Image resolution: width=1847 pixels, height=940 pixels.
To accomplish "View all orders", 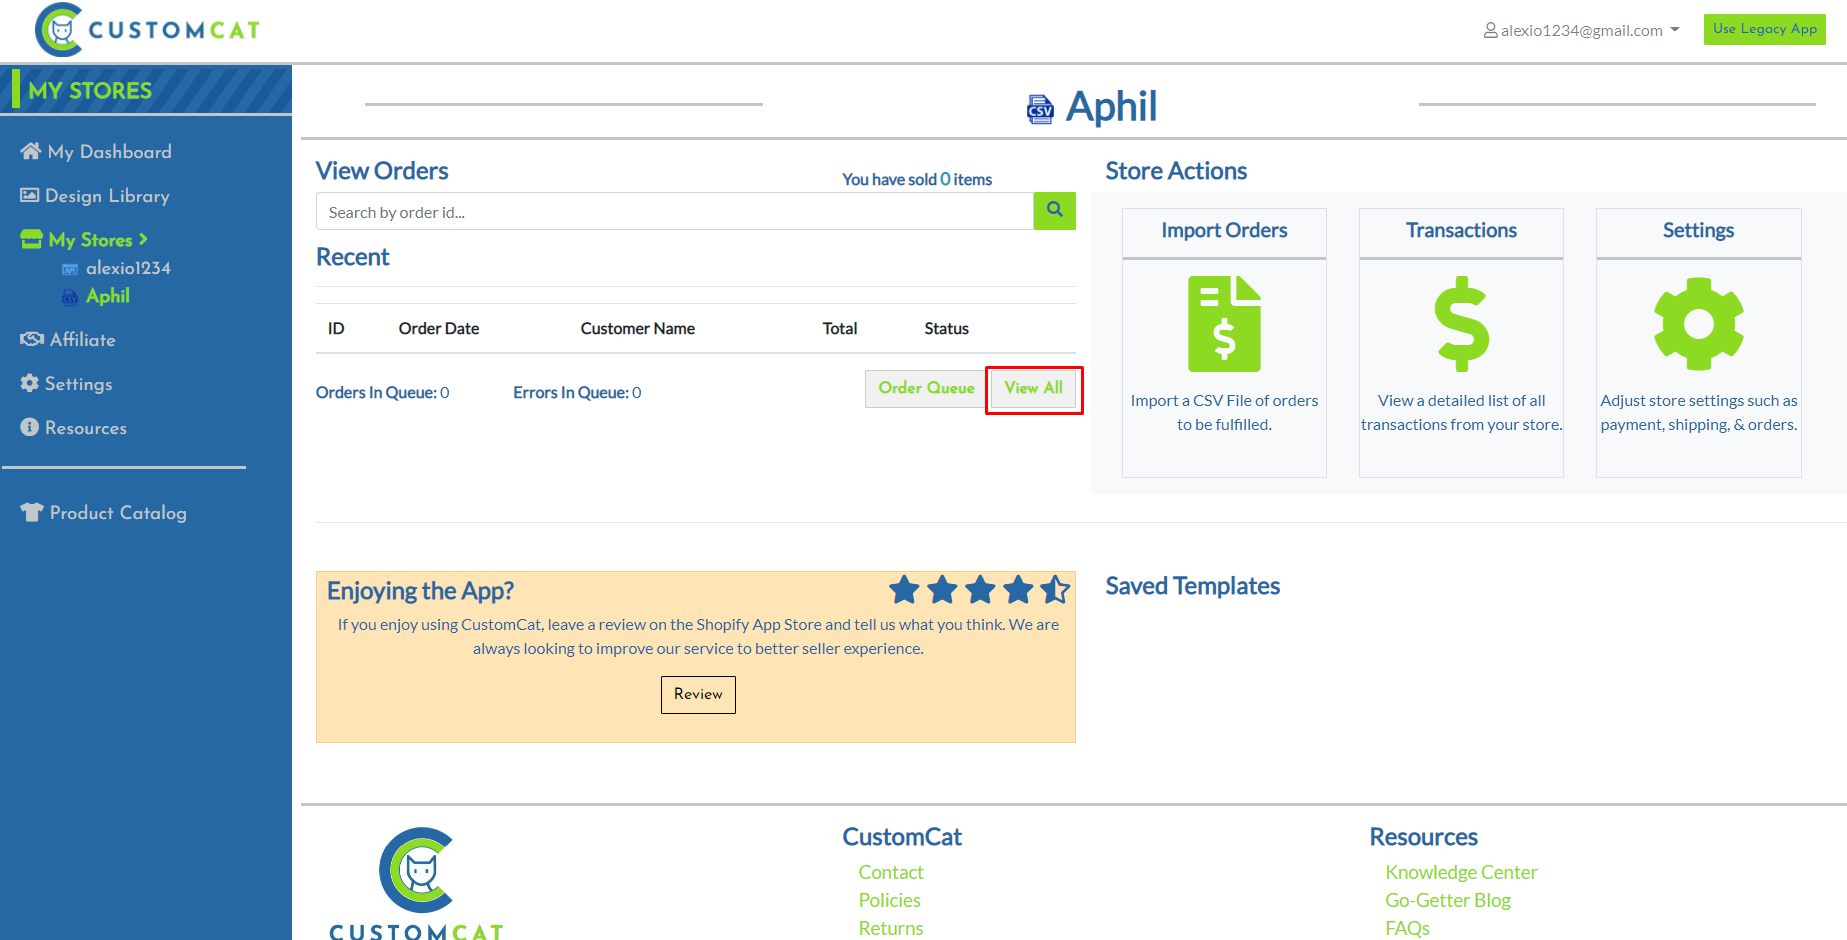I will (1034, 388).
